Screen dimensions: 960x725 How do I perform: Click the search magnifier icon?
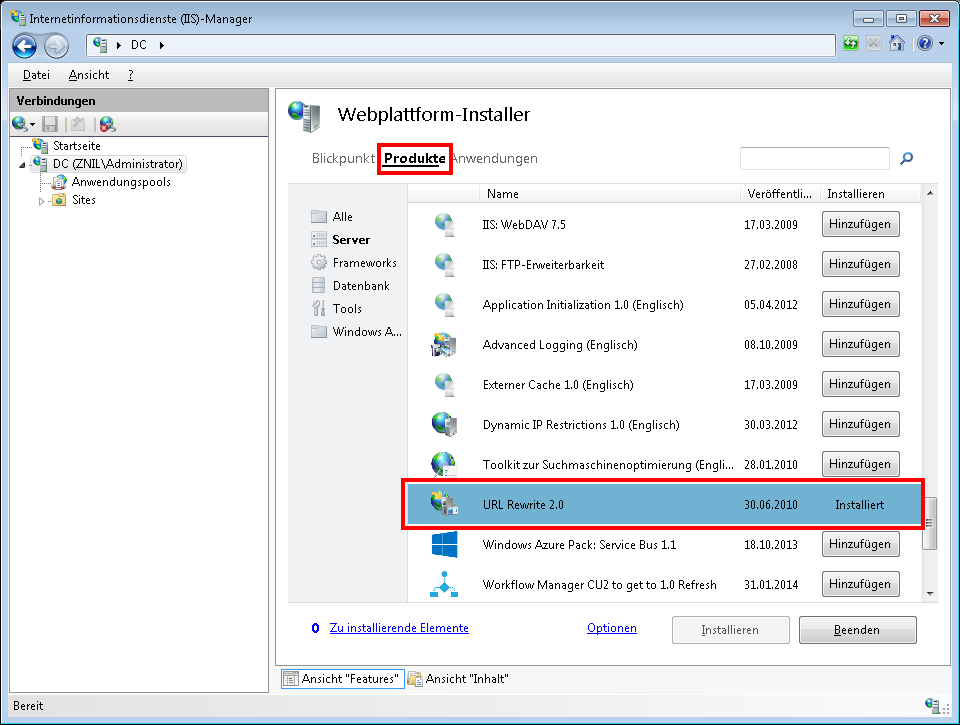point(907,158)
